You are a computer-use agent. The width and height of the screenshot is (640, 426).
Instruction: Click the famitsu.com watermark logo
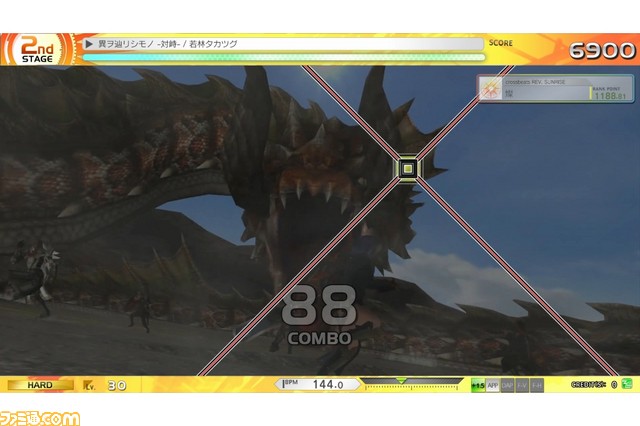[40, 415]
